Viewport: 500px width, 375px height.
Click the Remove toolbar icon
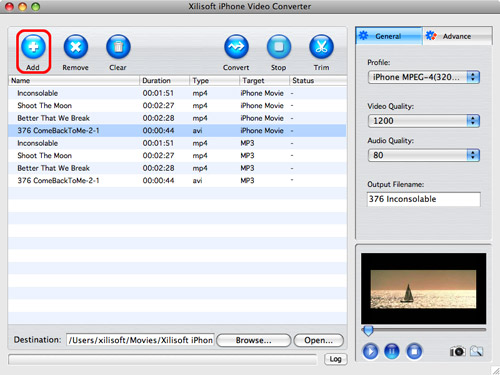pos(76,47)
